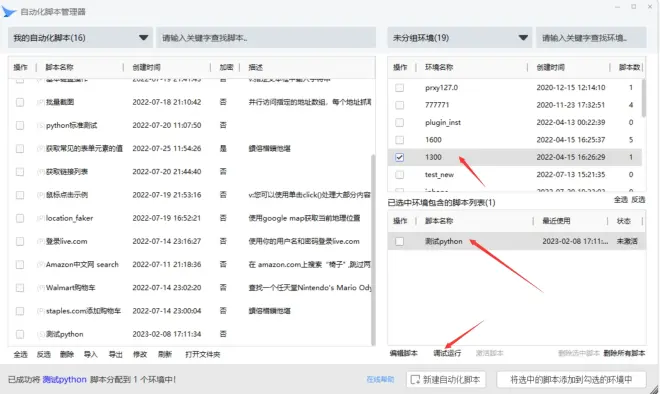Click 修改 to modify the script
The image size is (660, 394).
pos(140,354)
